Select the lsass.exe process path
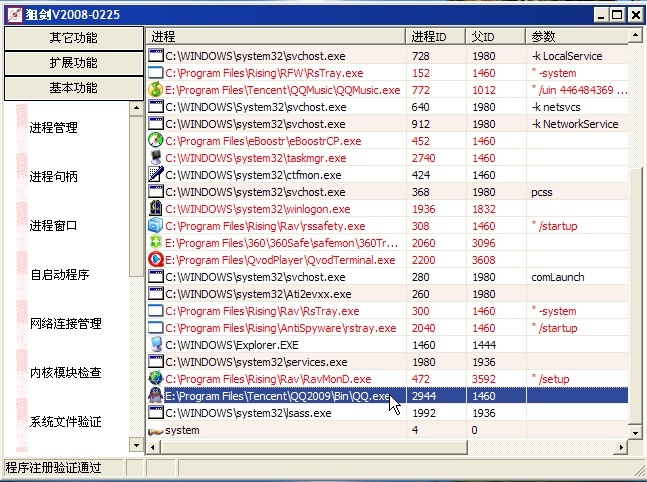This screenshot has width=647, height=482. pyautogui.click(x=248, y=413)
